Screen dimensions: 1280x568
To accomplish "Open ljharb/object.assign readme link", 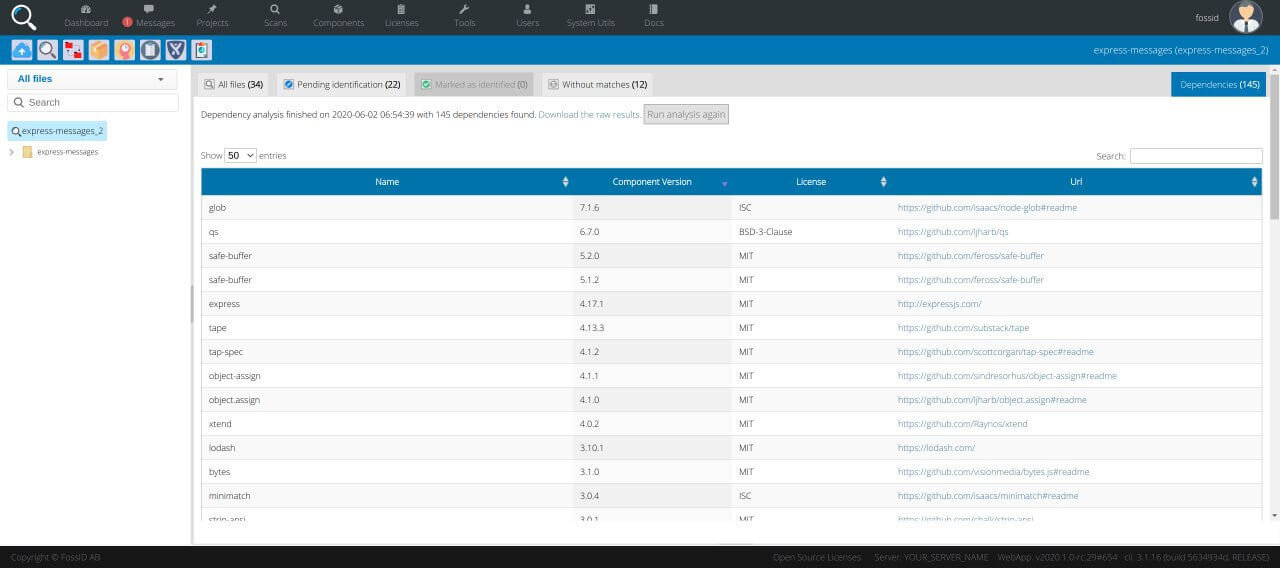I will 992,400.
